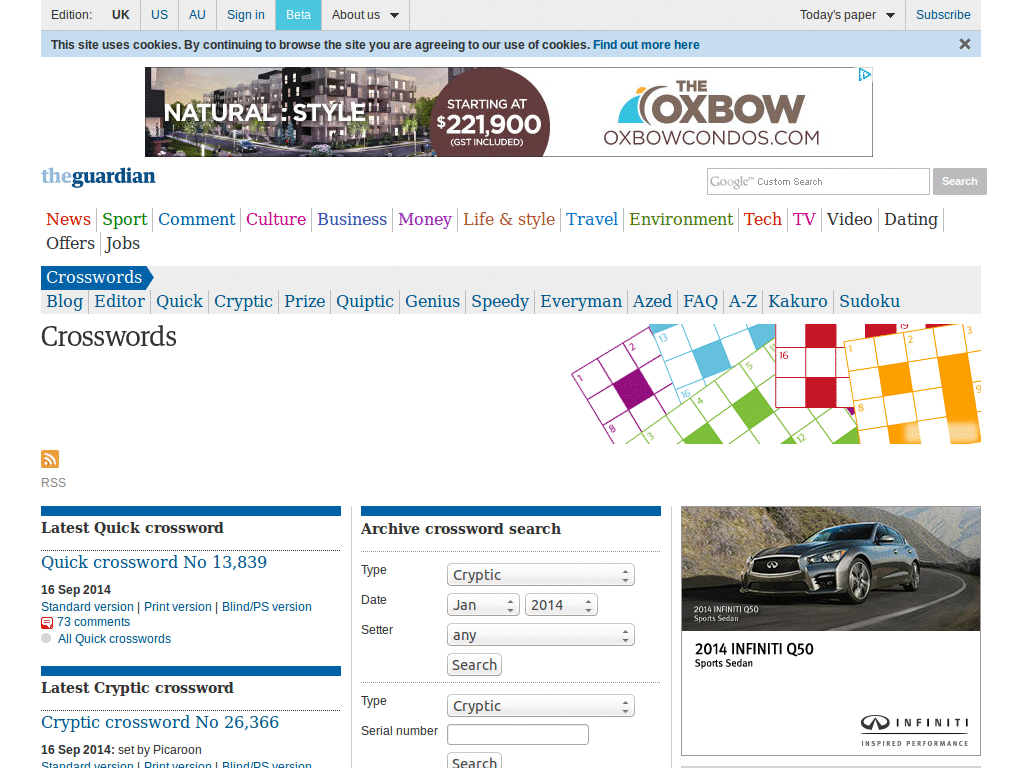The height and width of the screenshot is (768, 1024).
Task: Open the Sport section
Action: tap(125, 219)
